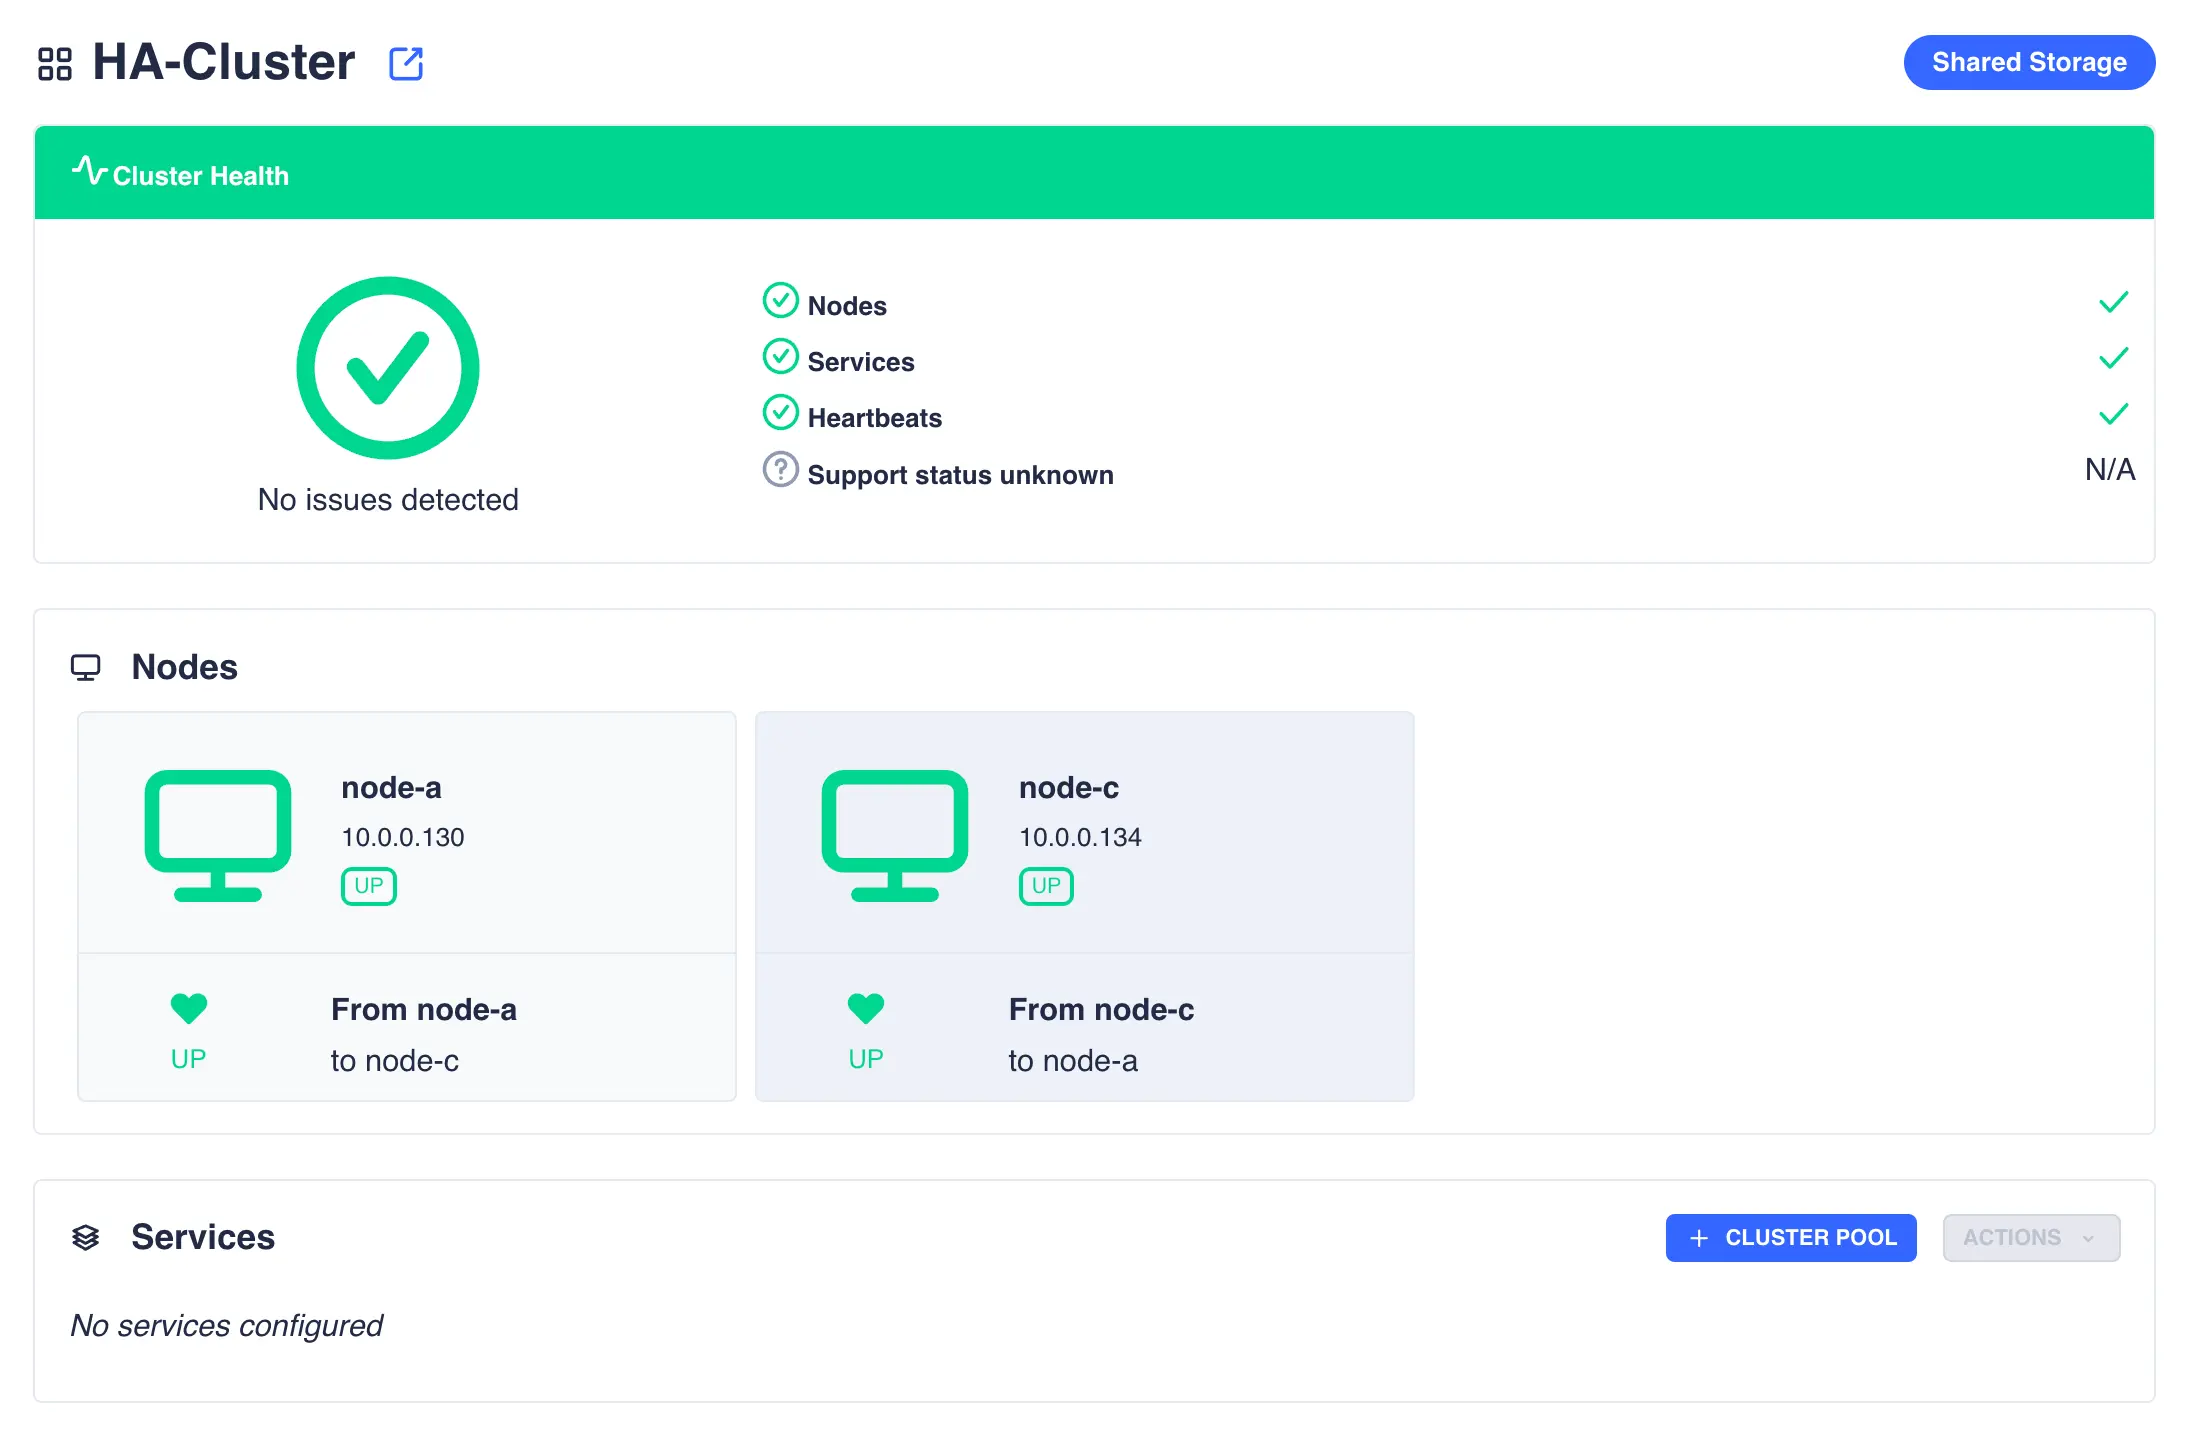
Task: Click the grid icon beside HA-Cluster title
Action: coord(55,63)
